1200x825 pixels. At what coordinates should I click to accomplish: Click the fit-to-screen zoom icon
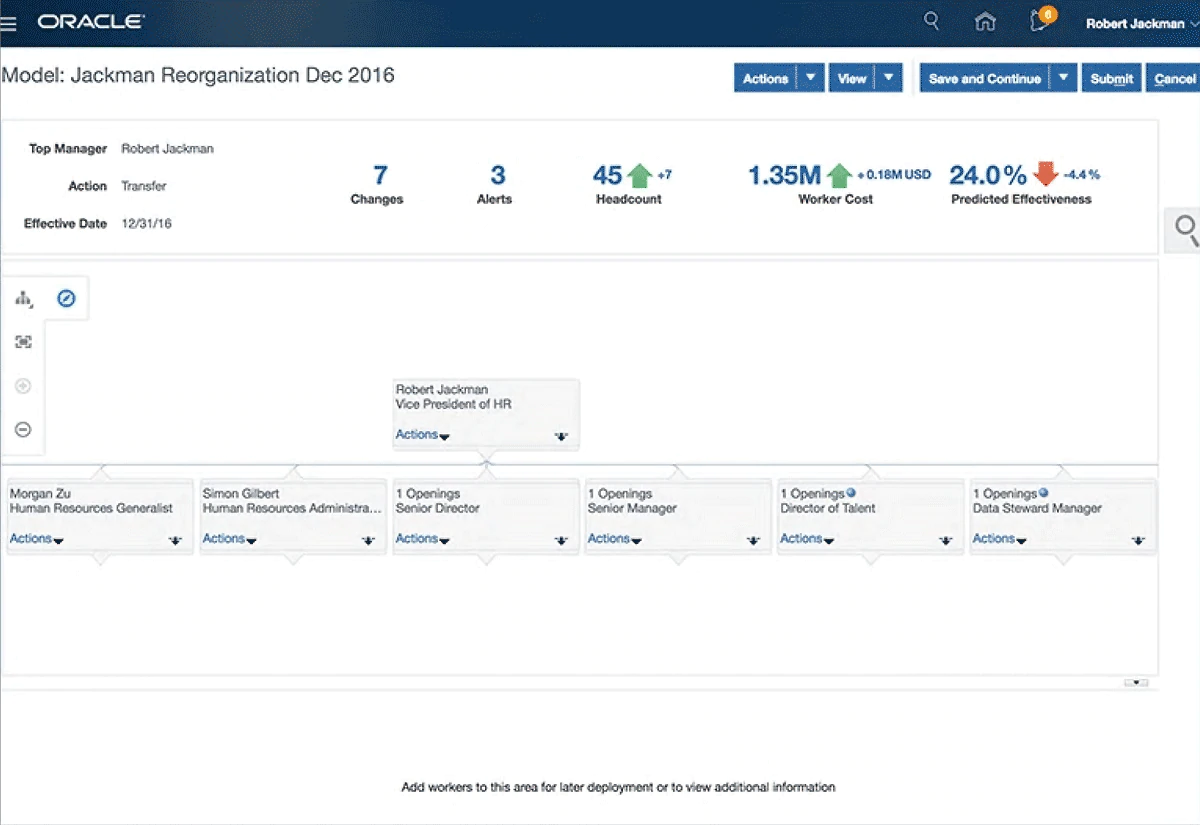pos(23,342)
